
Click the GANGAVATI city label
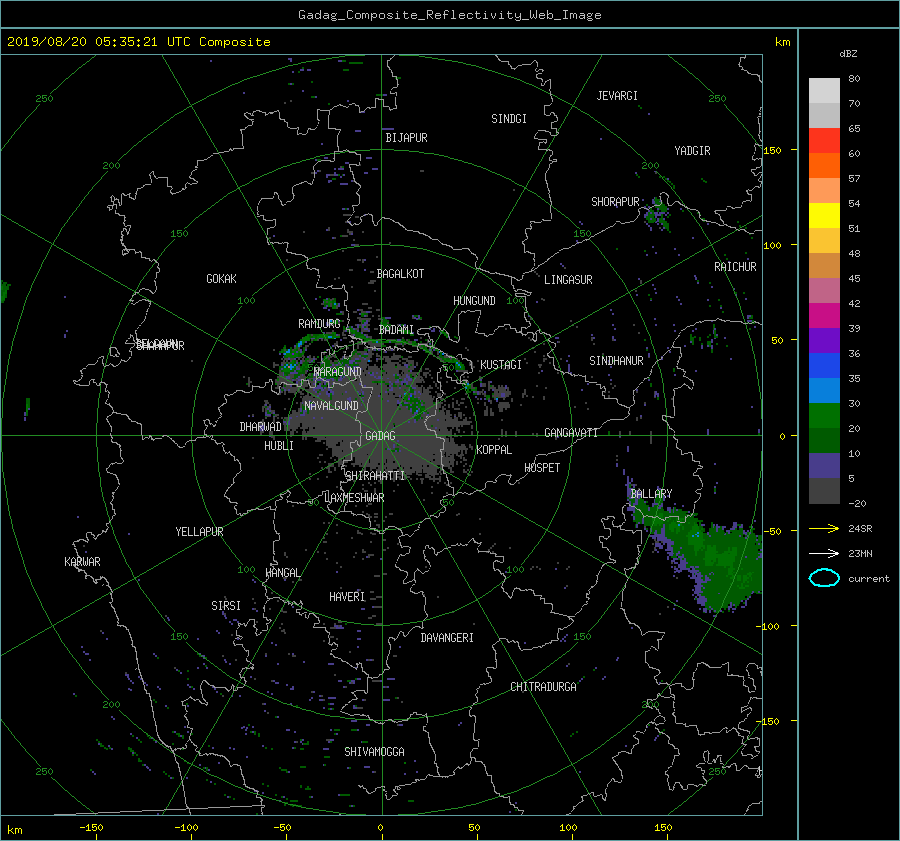click(571, 433)
